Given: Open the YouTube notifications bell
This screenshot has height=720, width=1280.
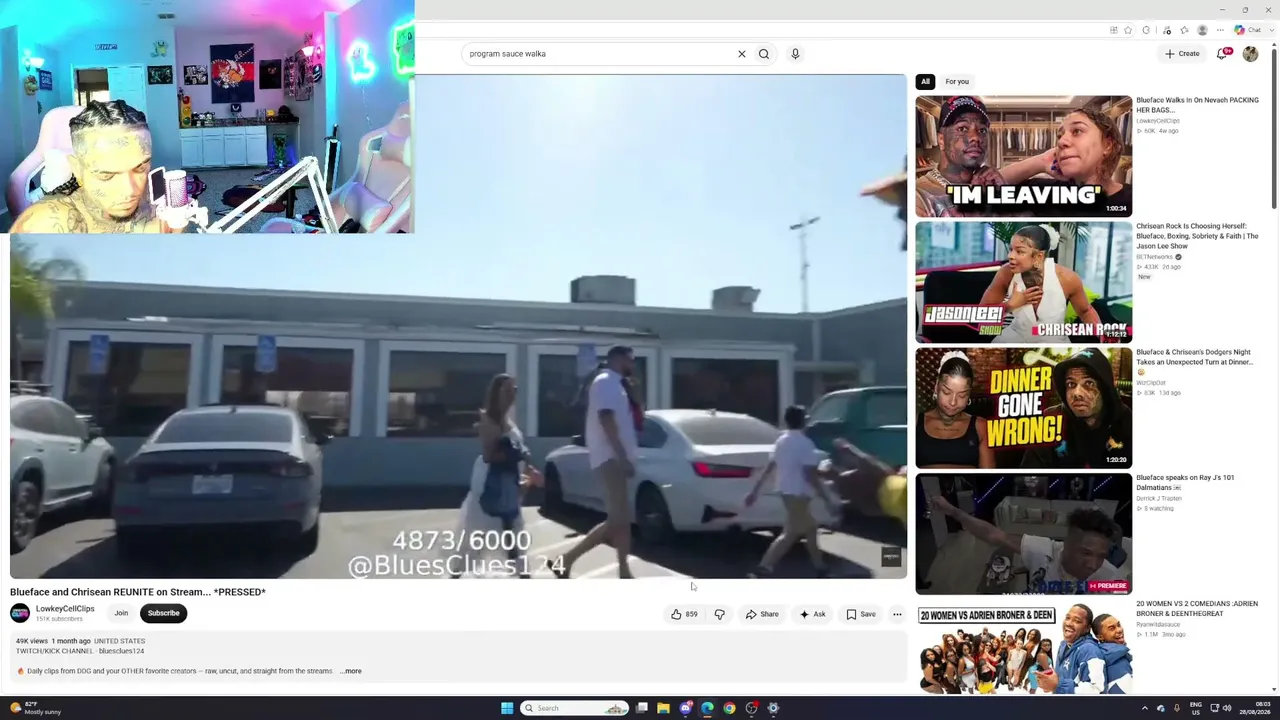Looking at the screenshot, I should click(x=1222, y=54).
